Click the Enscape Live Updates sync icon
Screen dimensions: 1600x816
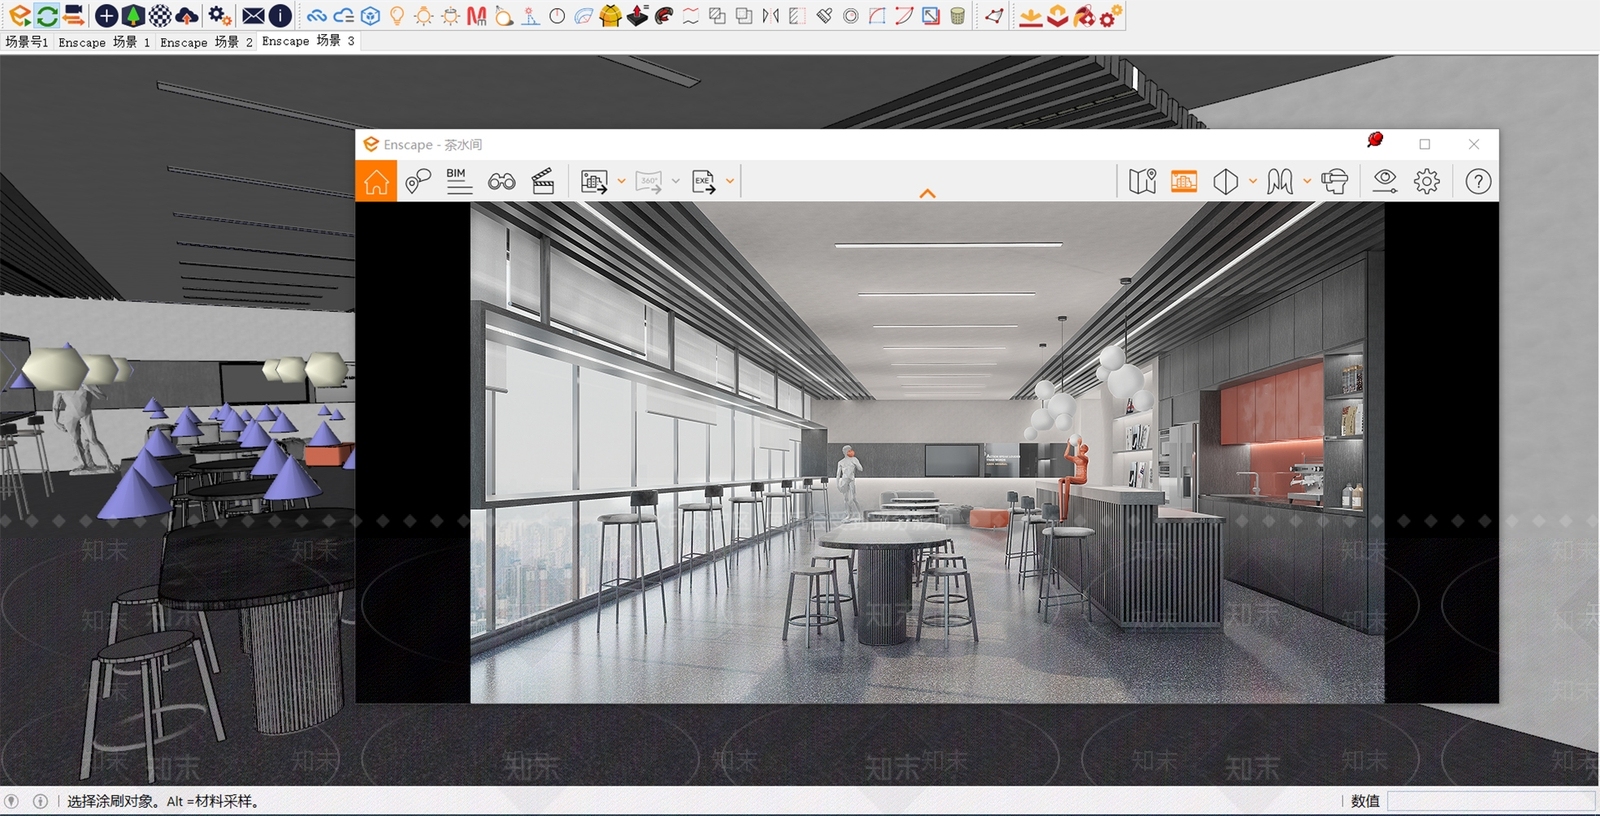[x=46, y=15]
